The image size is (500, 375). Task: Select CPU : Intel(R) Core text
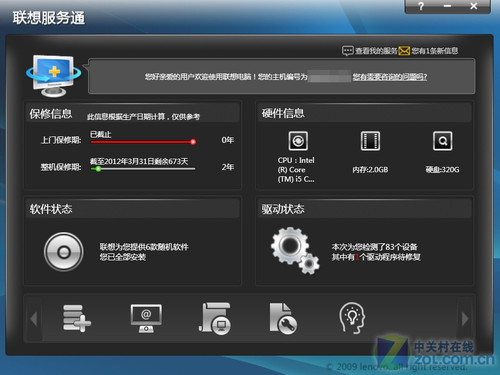[x=296, y=169]
